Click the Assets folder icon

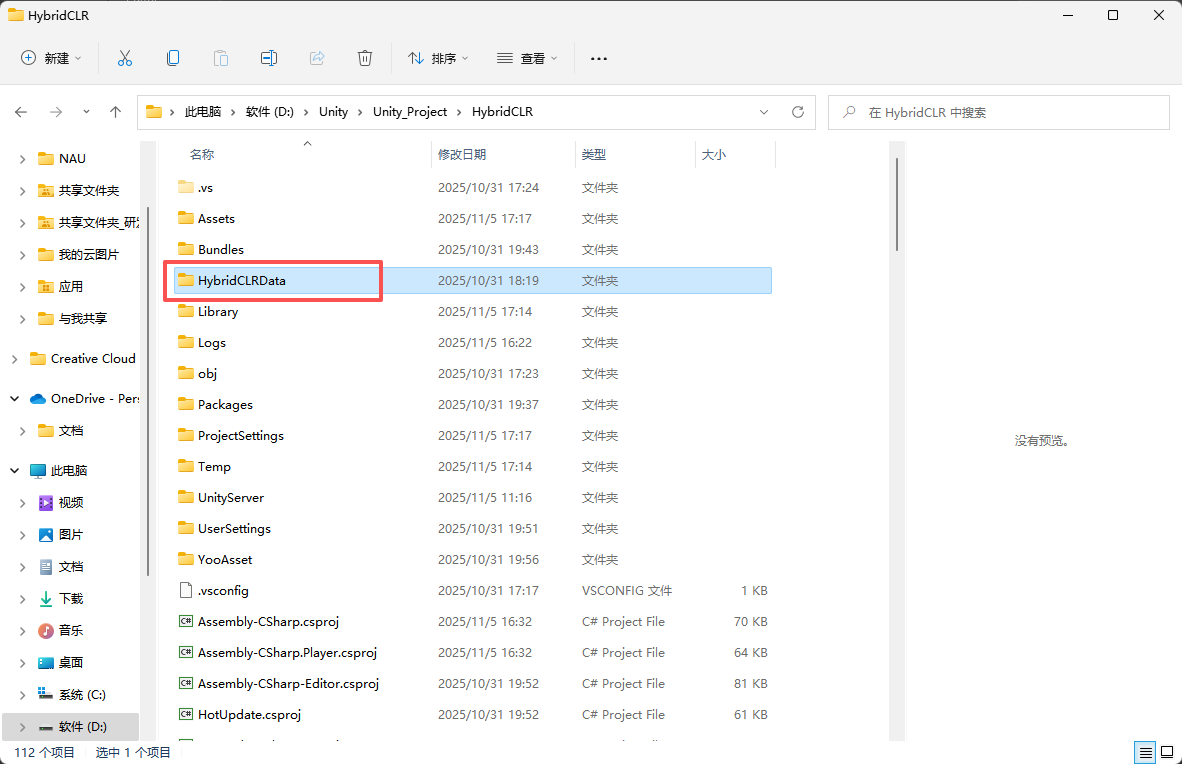point(185,218)
